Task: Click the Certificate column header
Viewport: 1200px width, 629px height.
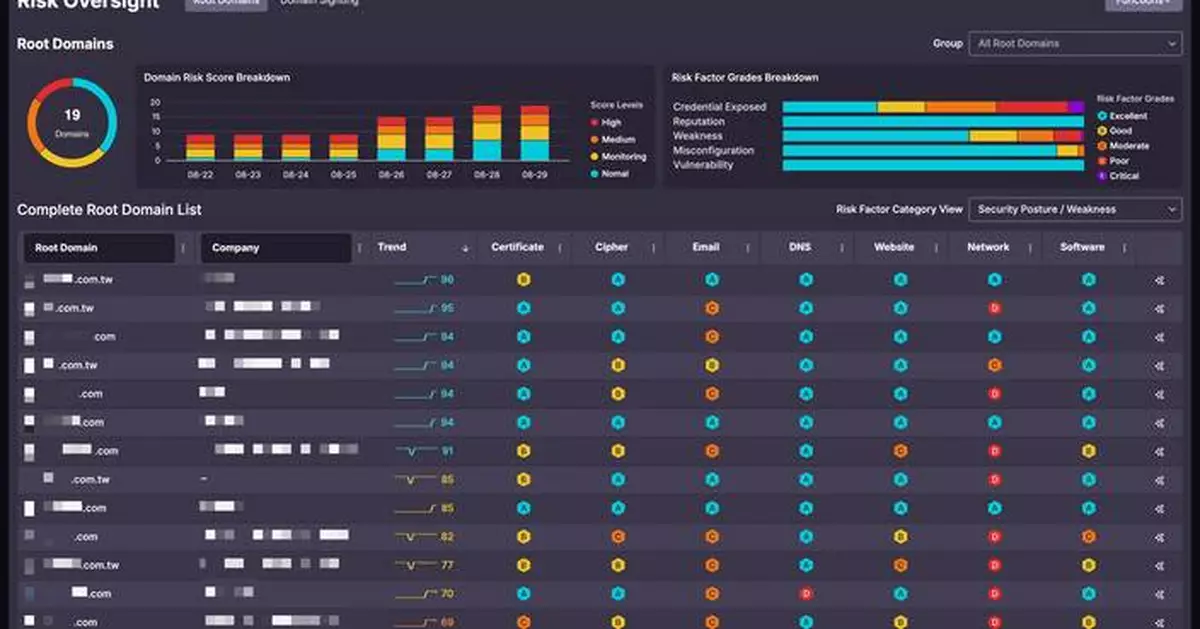Action: pos(518,247)
